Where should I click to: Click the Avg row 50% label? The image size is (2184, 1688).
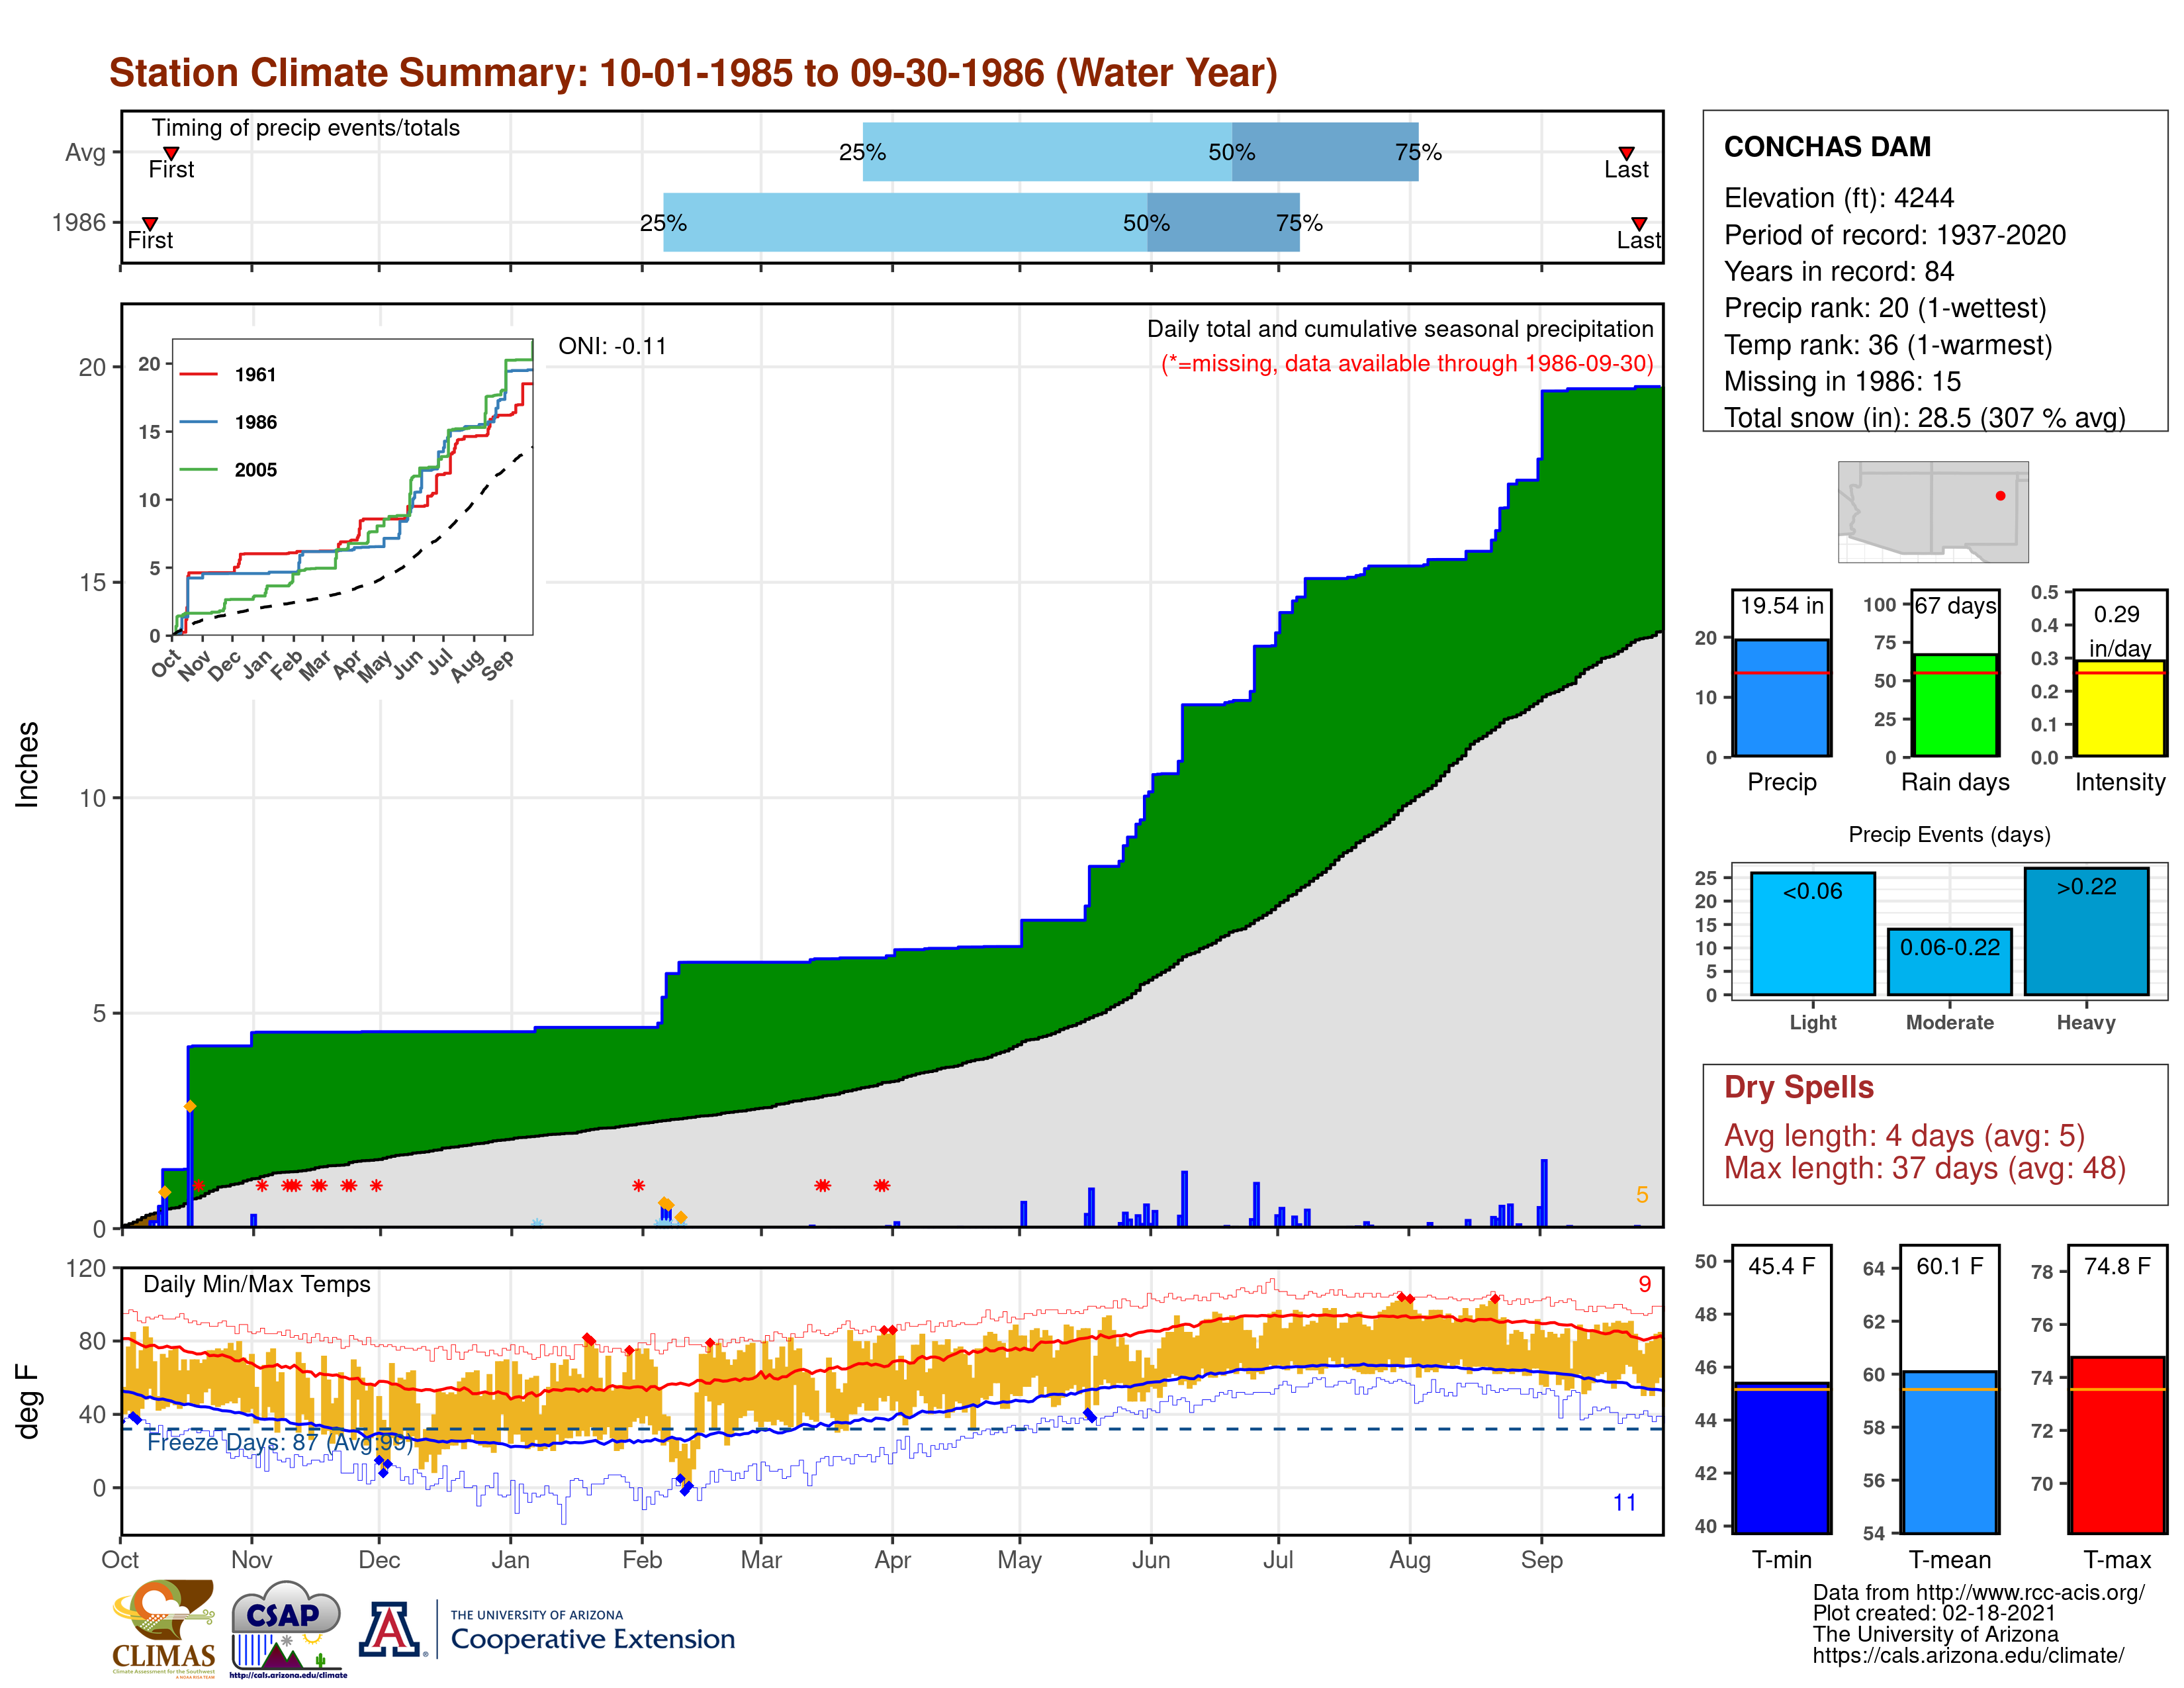pos(1231,152)
